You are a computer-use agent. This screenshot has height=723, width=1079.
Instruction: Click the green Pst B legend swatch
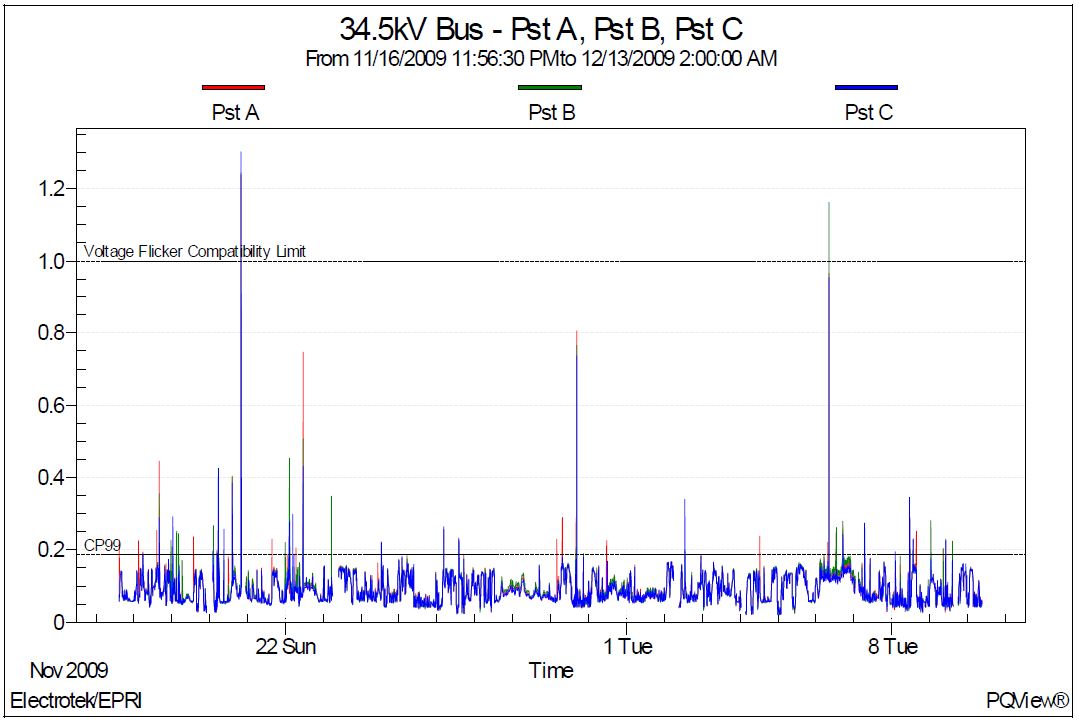(x=550, y=88)
